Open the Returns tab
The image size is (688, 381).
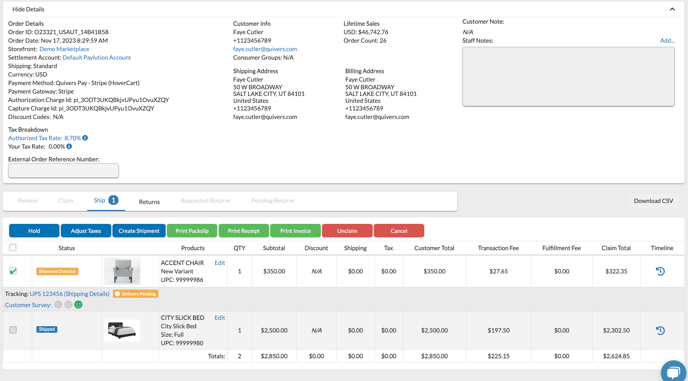[x=149, y=202]
